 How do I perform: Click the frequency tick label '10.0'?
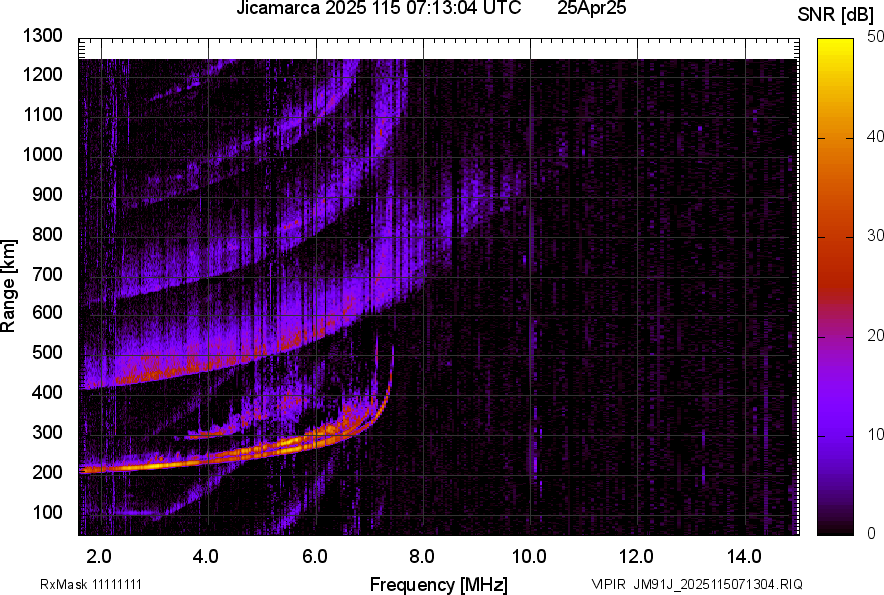click(x=529, y=557)
